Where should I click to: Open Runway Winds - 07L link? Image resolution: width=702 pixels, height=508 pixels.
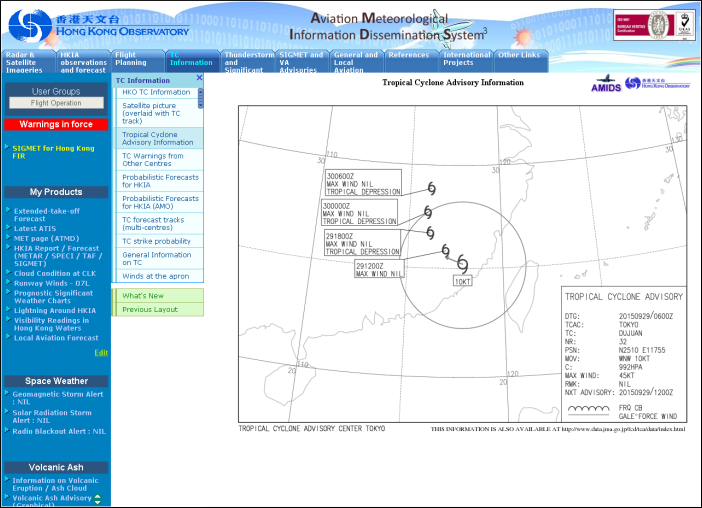tap(51, 283)
